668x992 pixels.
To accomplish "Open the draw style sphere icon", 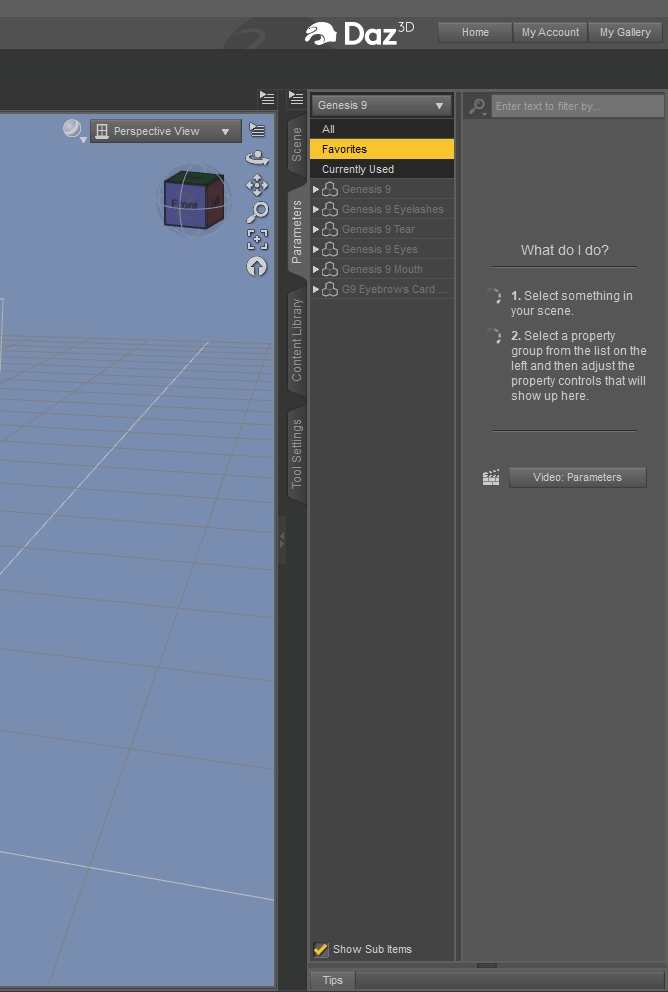I will point(73,130).
